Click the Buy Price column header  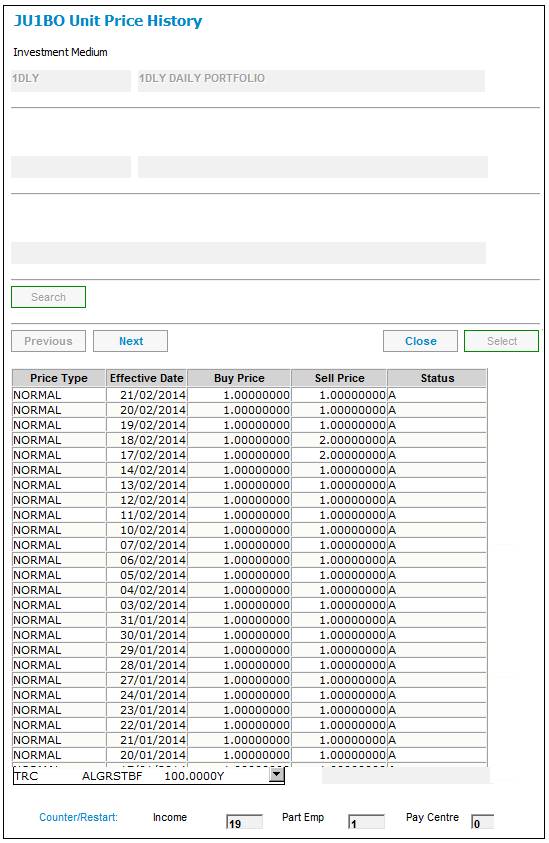click(x=239, y=378)
